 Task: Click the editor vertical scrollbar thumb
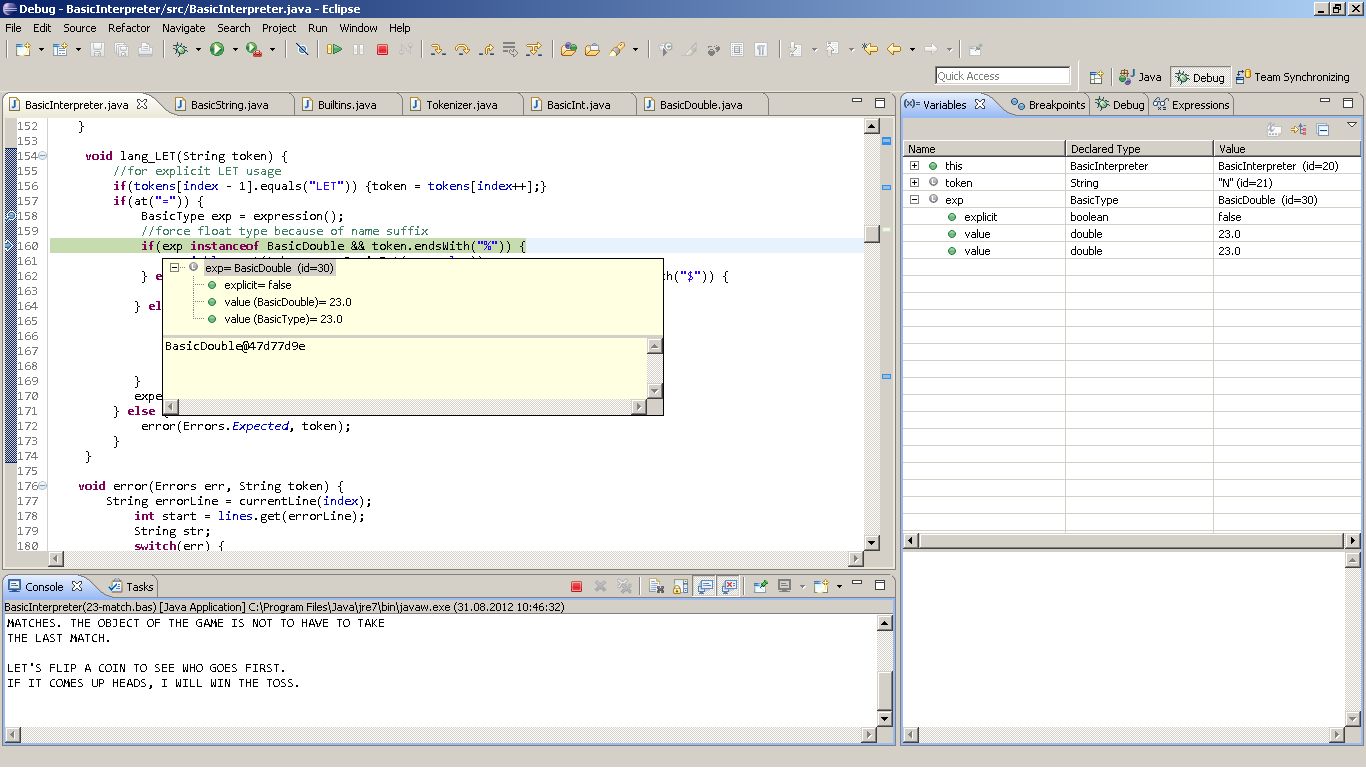(872, 234)
